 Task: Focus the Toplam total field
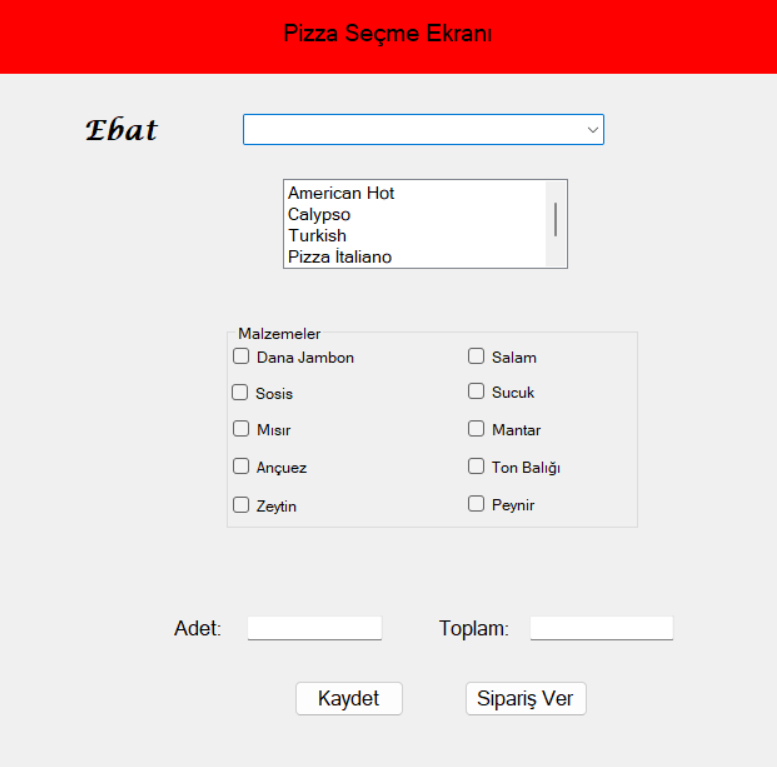[601, 628]
